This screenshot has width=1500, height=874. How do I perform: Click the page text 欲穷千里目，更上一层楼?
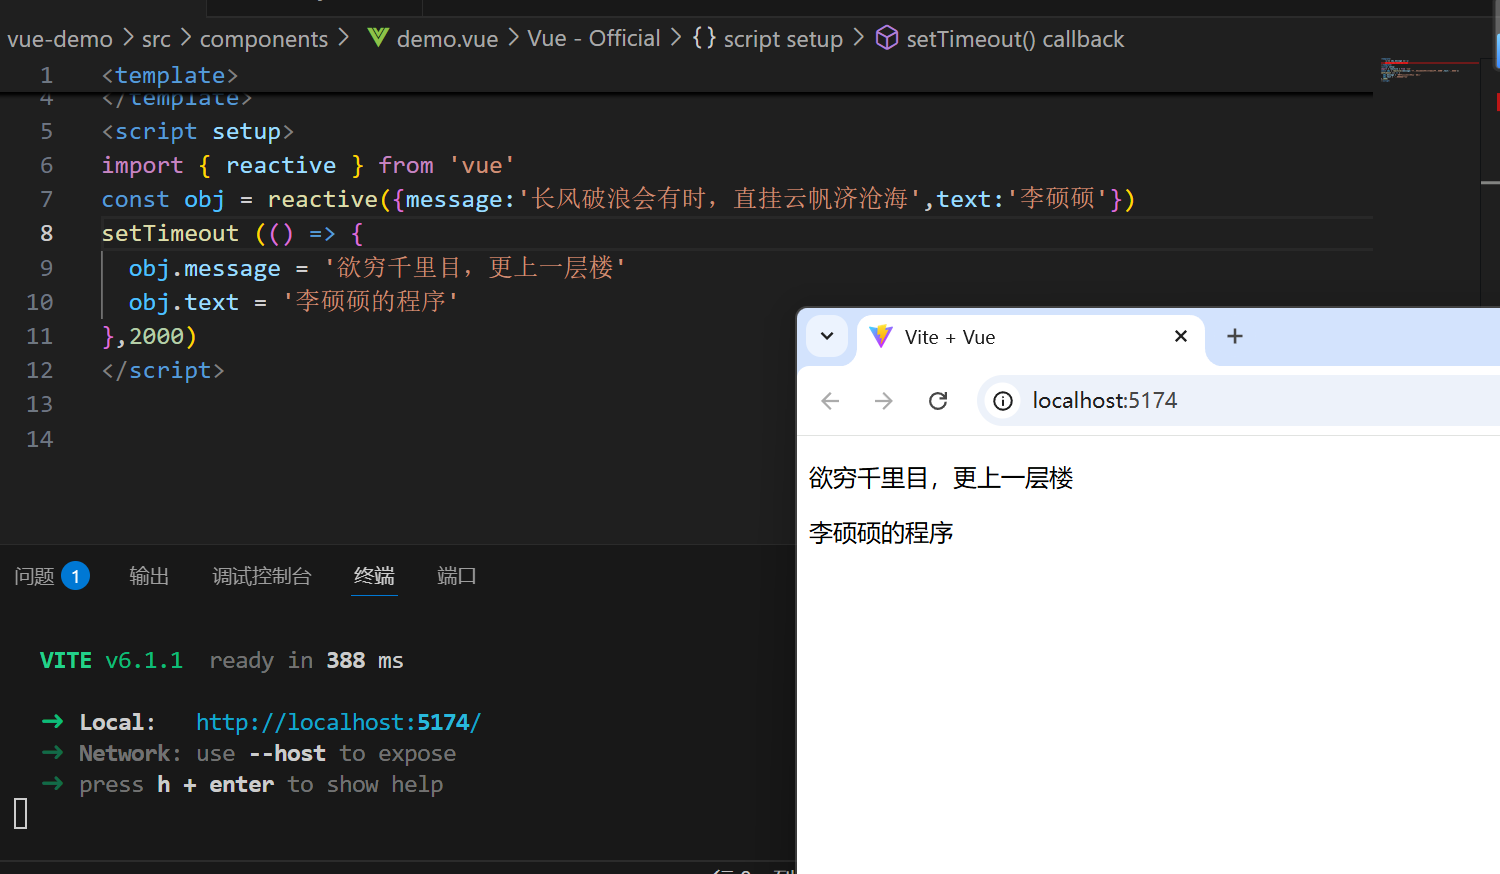[x=941, y=478]
